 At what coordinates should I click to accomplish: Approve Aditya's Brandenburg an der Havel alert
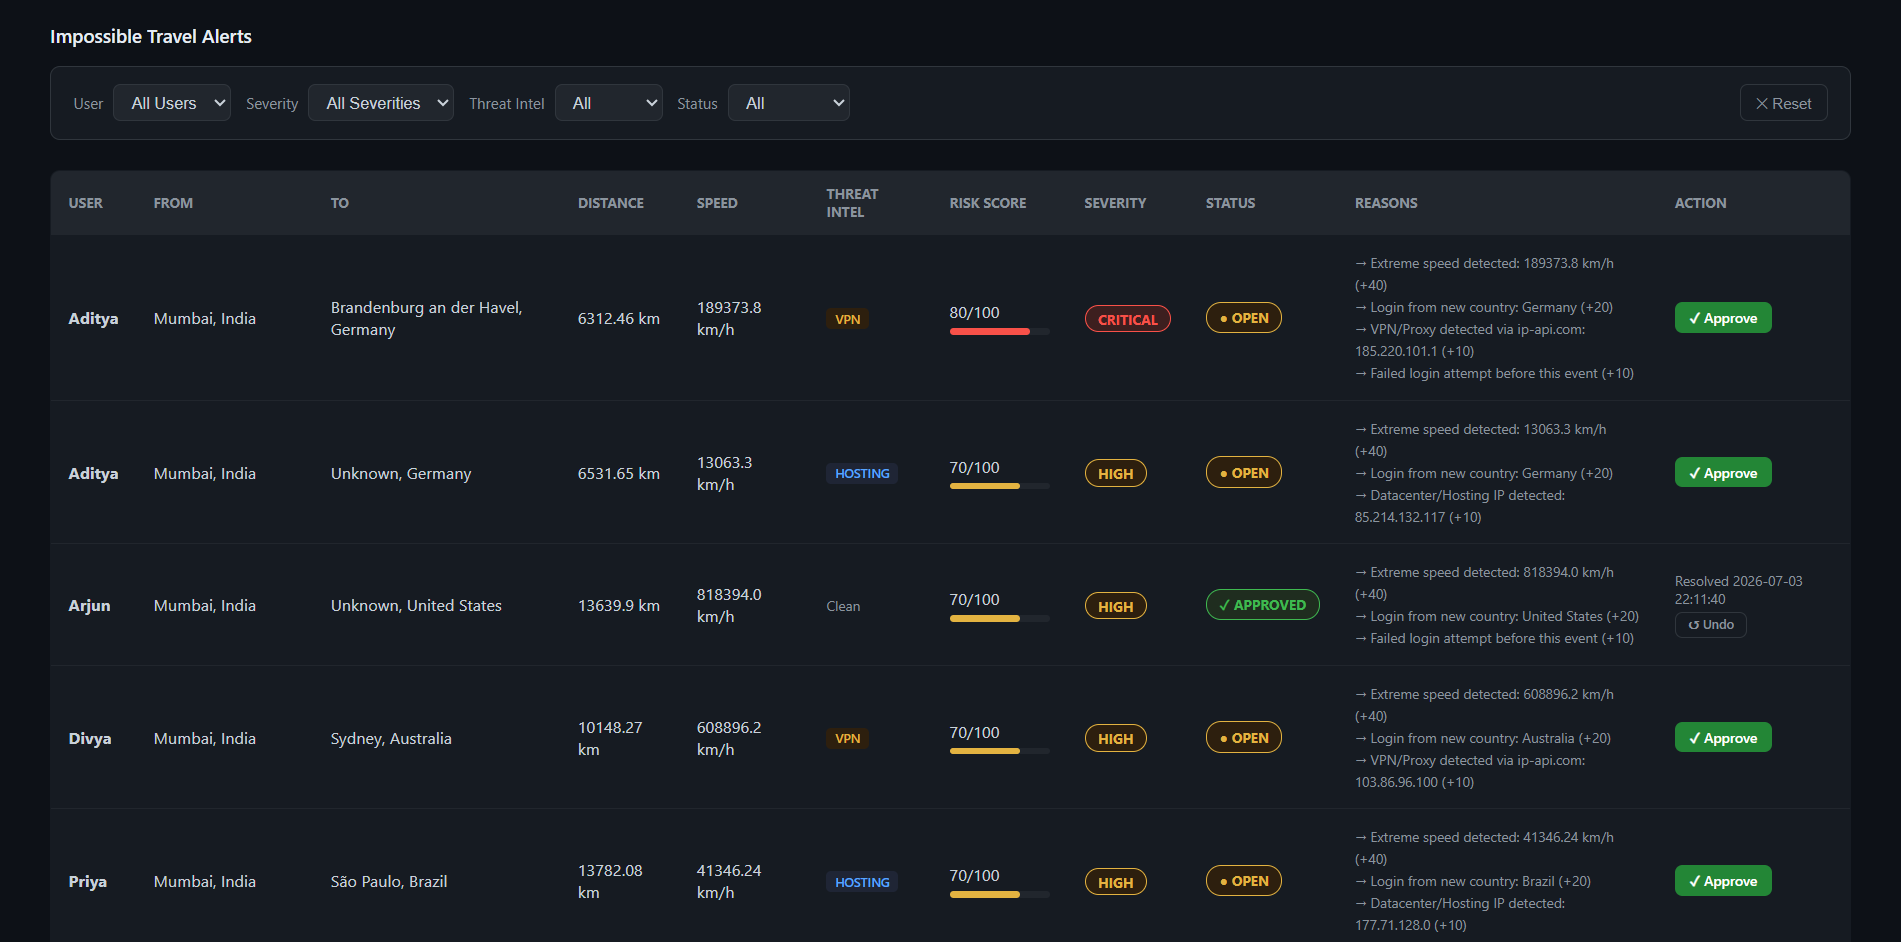1723,318
